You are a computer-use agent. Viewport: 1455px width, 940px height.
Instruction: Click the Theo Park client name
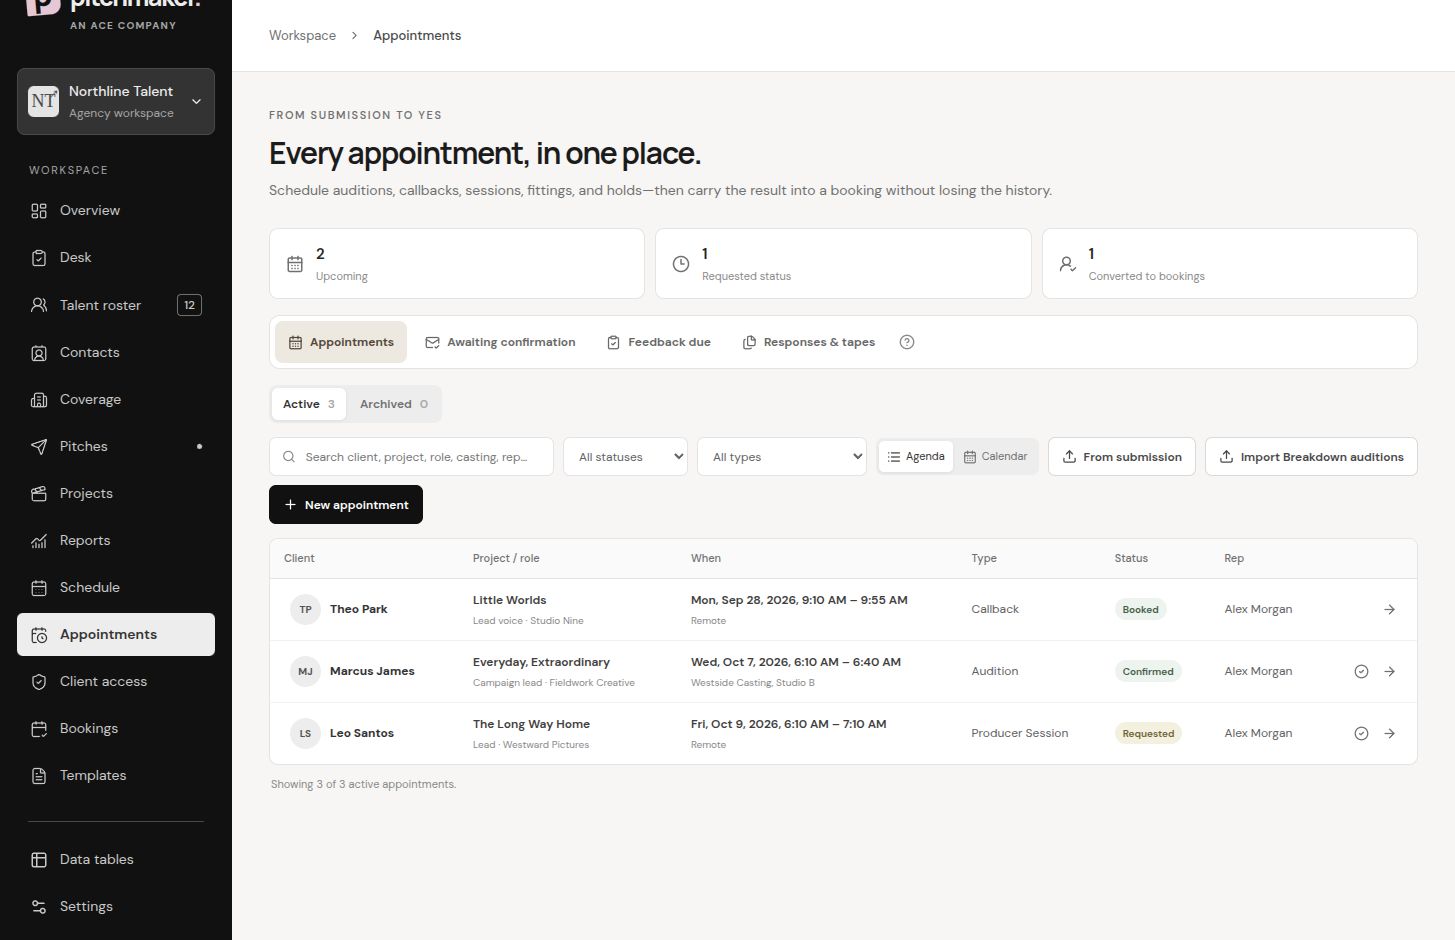click(x=359, y=609)
